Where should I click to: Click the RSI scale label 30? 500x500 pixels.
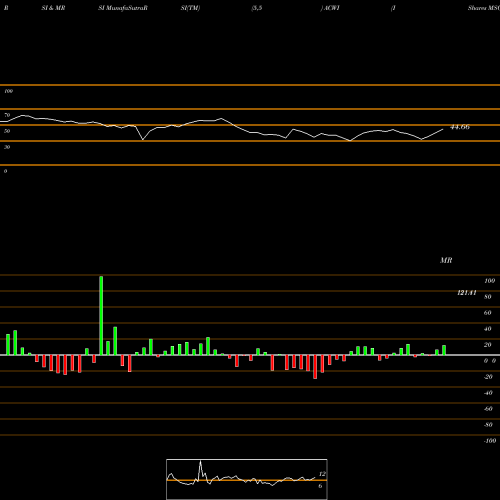7,147
